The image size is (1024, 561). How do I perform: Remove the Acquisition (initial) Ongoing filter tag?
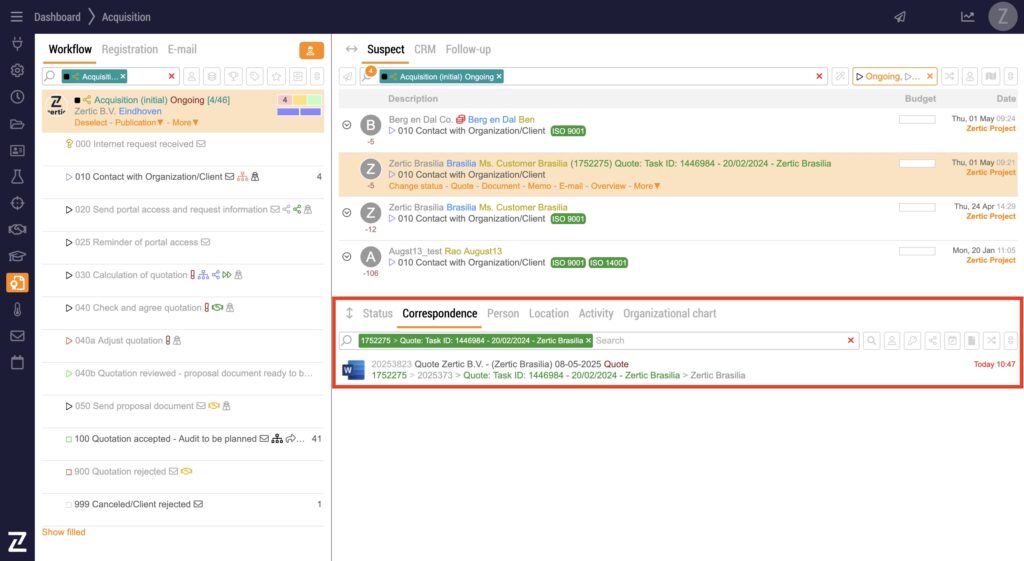point(499,76)
